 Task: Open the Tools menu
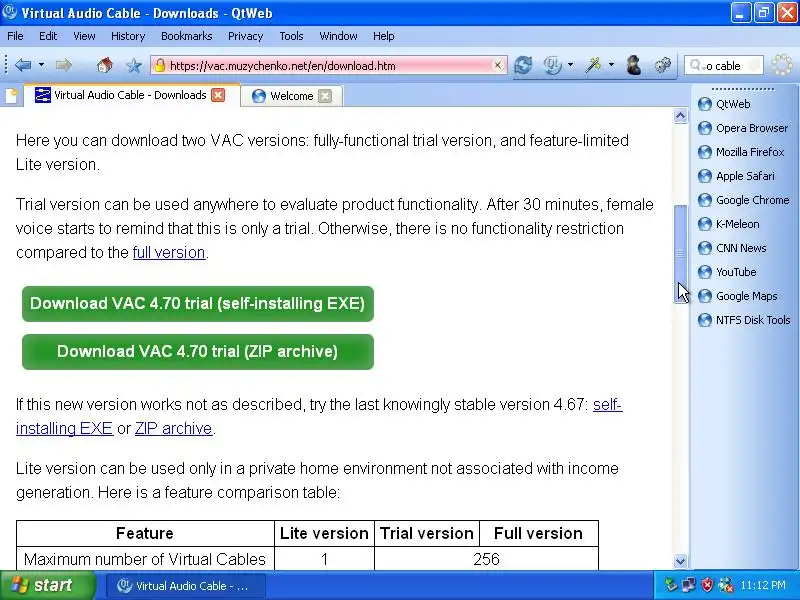coord(291,36)
